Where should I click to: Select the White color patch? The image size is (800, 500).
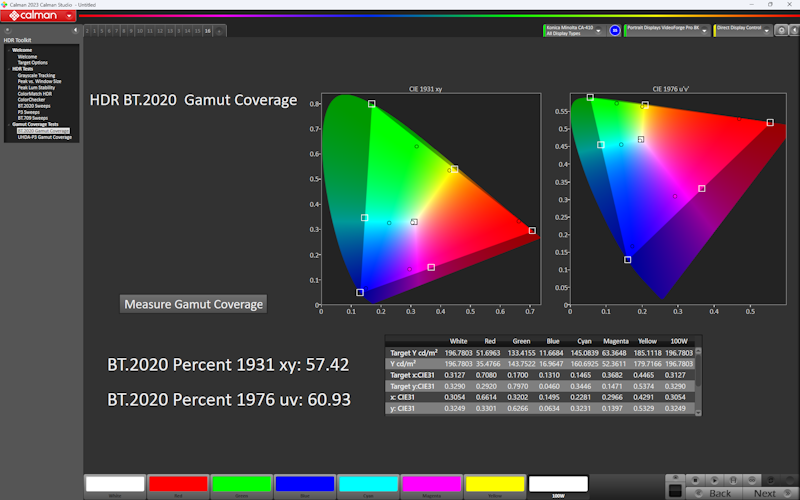tap(115, 484)
